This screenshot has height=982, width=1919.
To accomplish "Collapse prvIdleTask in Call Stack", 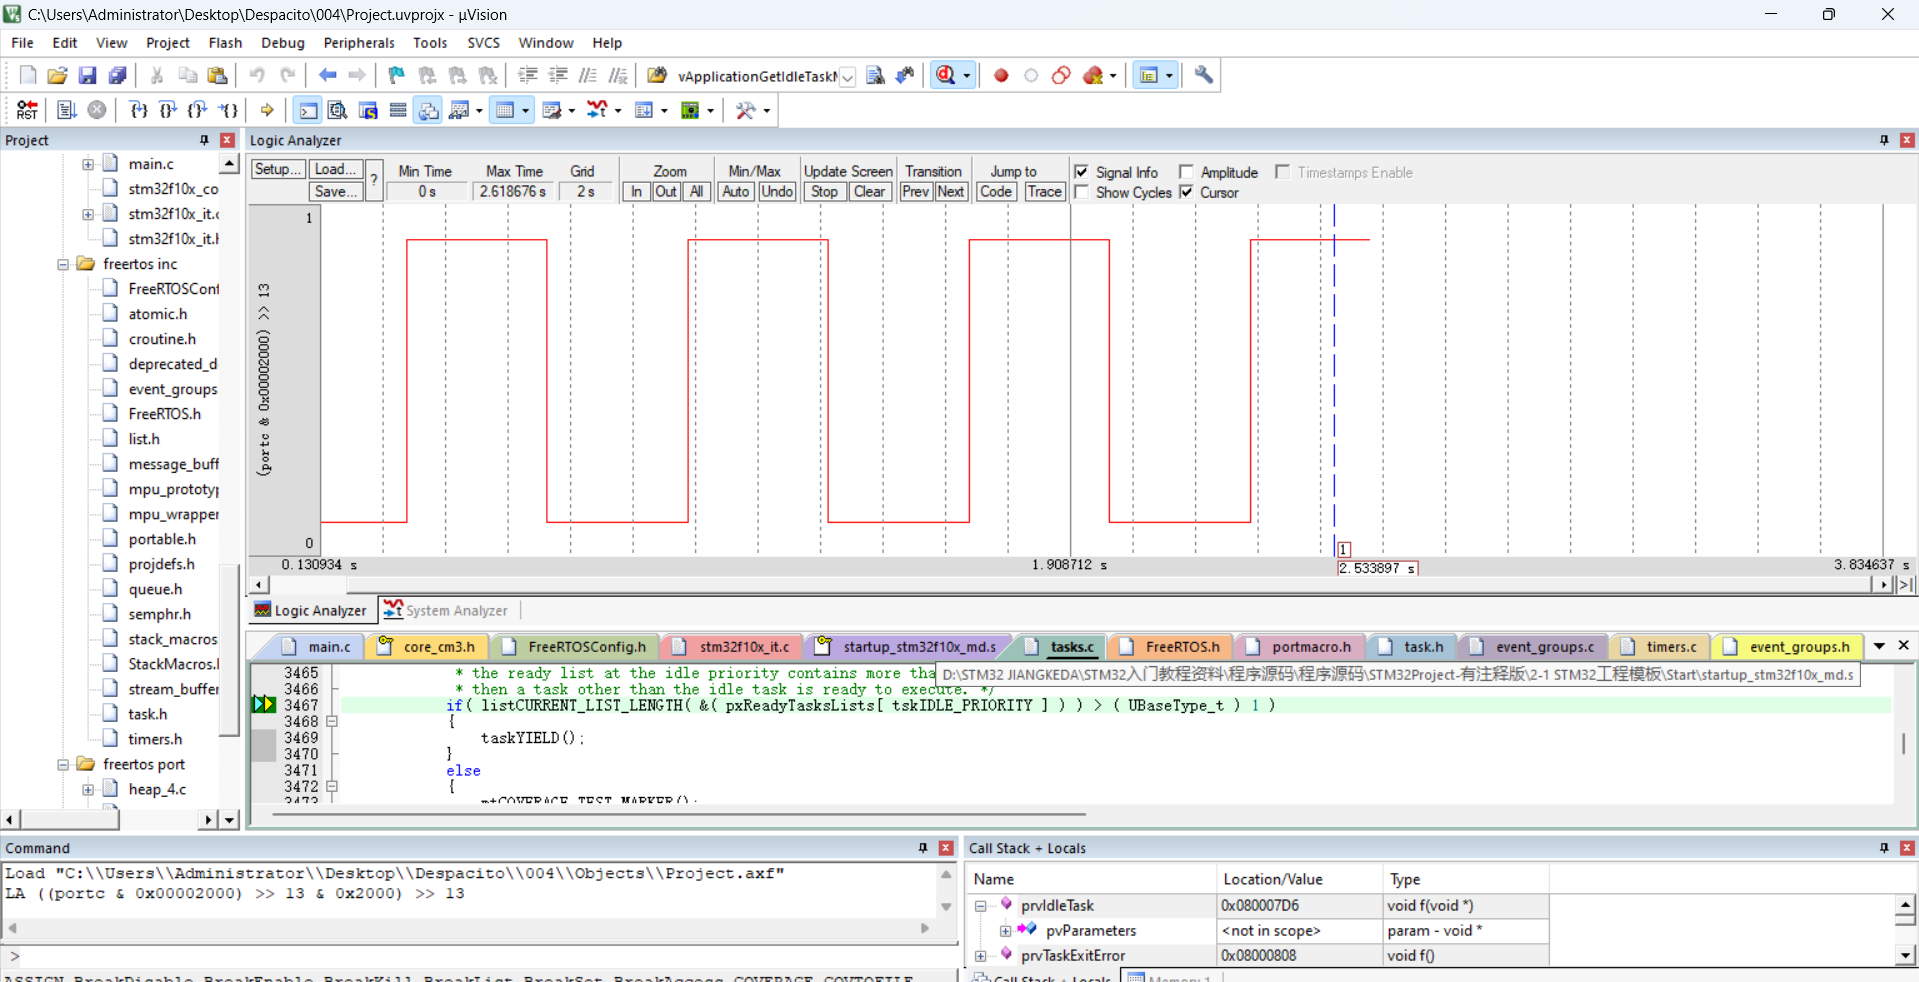I will 981,906.
